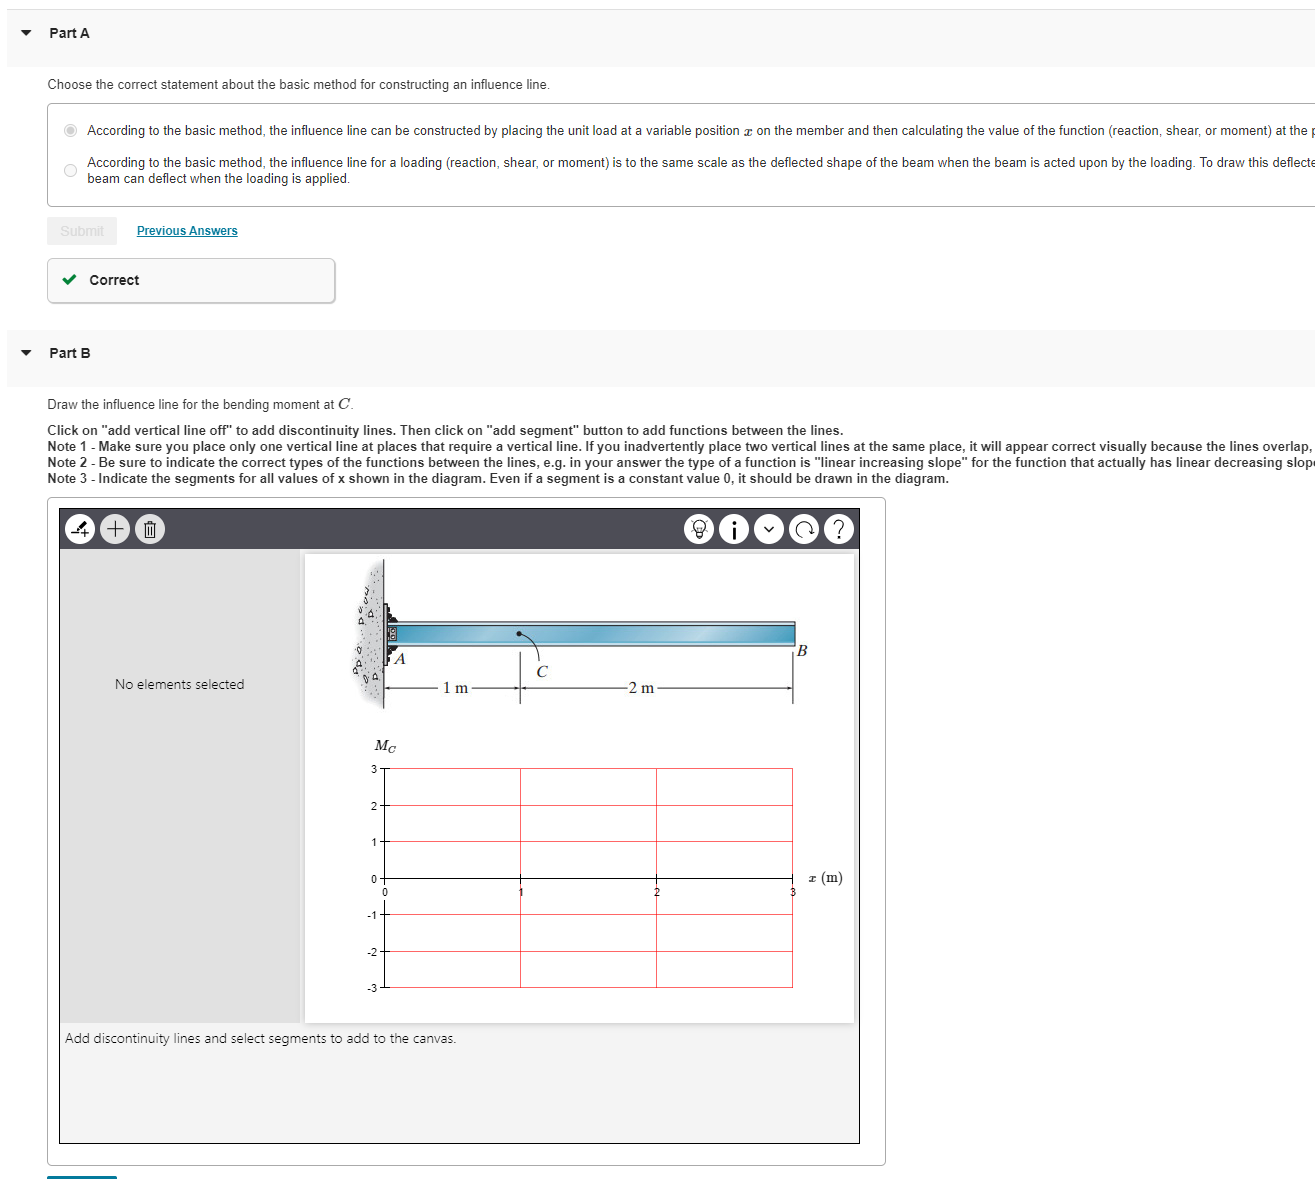Select the first basic method radio option
Viewport: 1315px width, 1179px height.
tap(70, 130)
